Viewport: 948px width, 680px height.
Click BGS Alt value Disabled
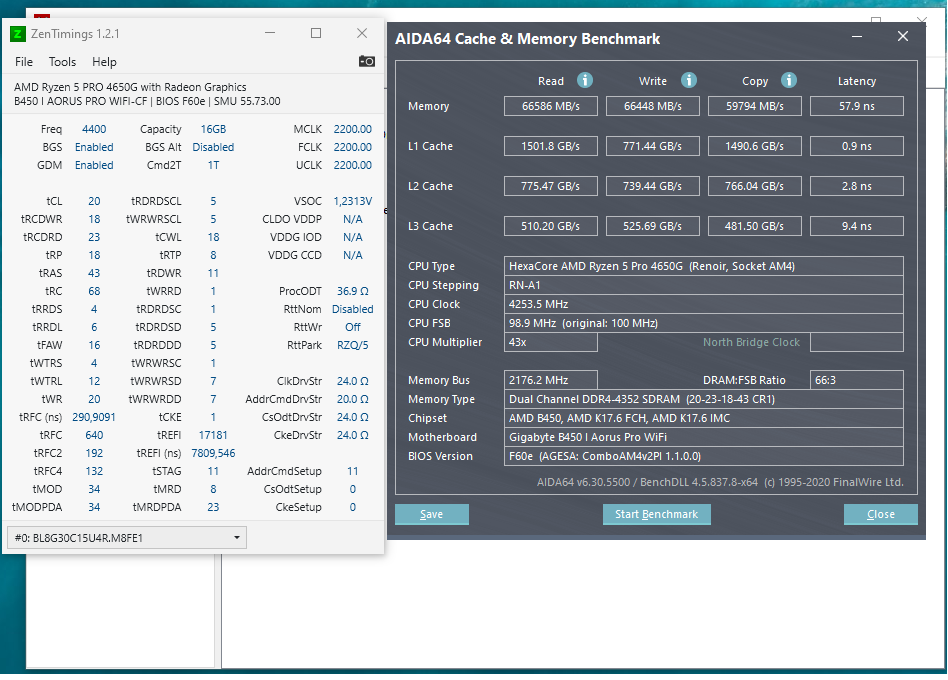click(x=213, y=147)
